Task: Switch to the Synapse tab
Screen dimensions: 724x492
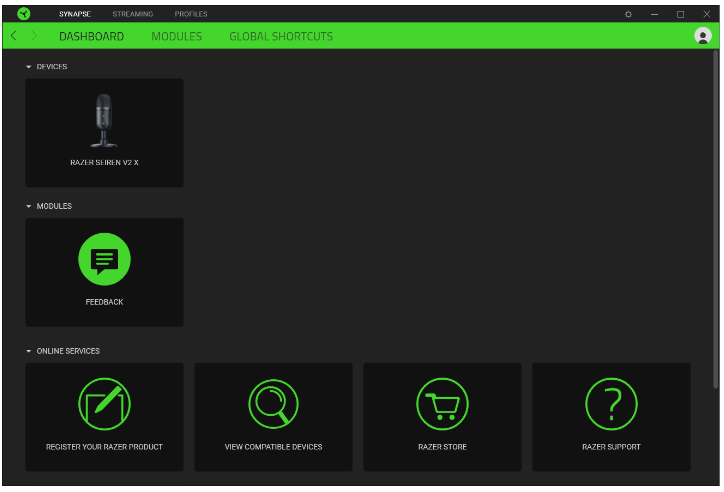Action: tap(75, 14)
